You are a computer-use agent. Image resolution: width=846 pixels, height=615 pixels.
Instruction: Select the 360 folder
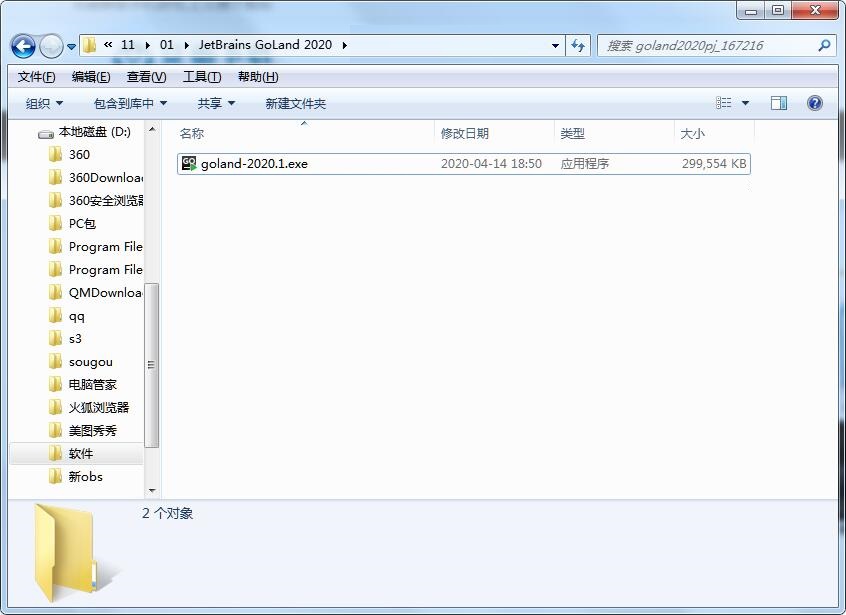click(79, 155)
